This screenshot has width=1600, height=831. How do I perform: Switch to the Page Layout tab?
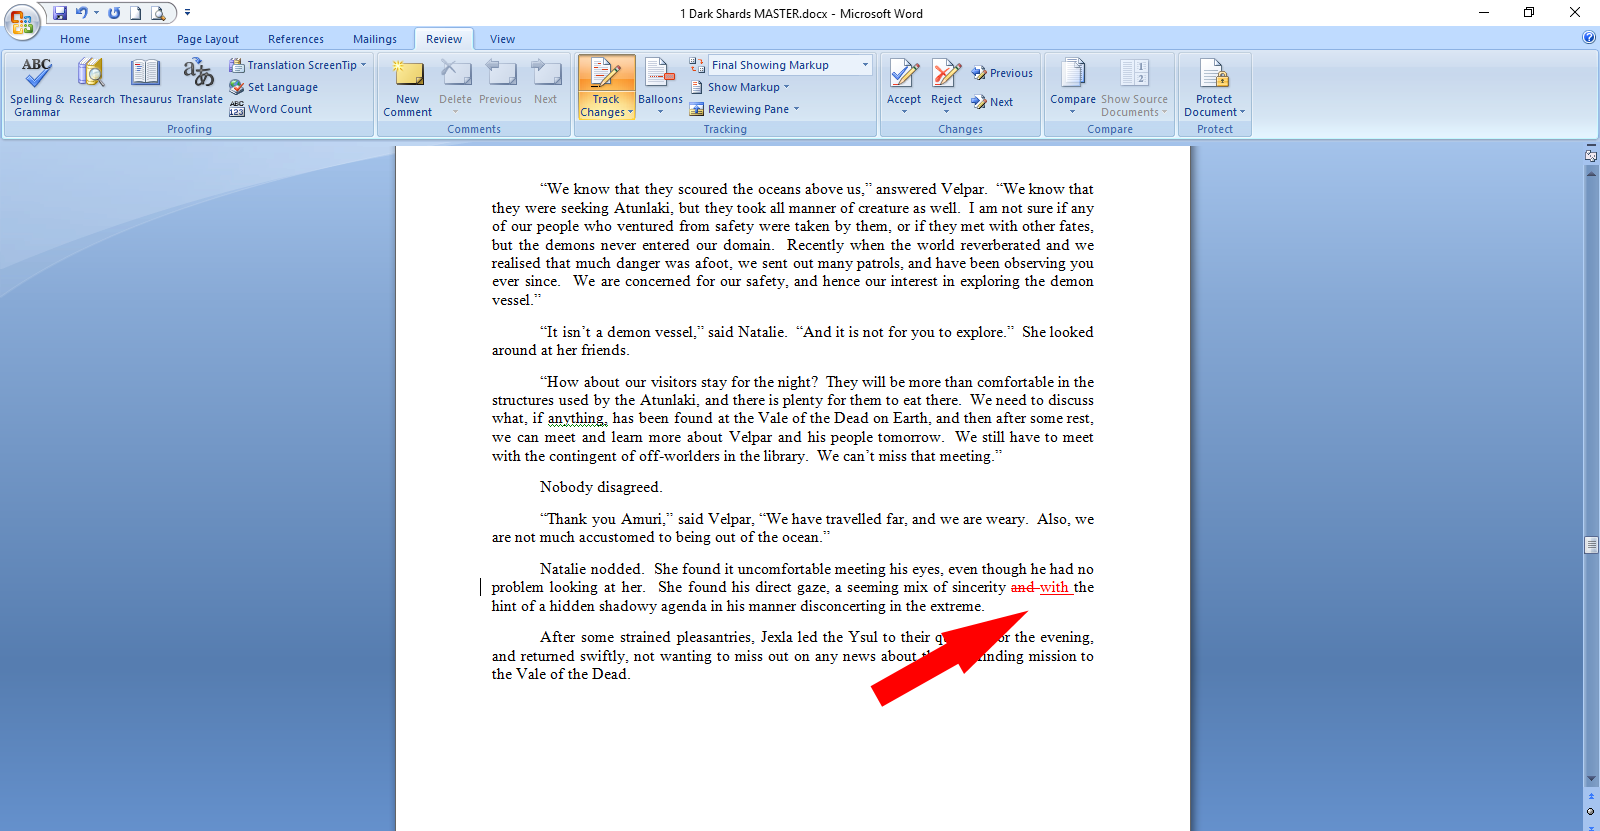click(x=207, y=39)
